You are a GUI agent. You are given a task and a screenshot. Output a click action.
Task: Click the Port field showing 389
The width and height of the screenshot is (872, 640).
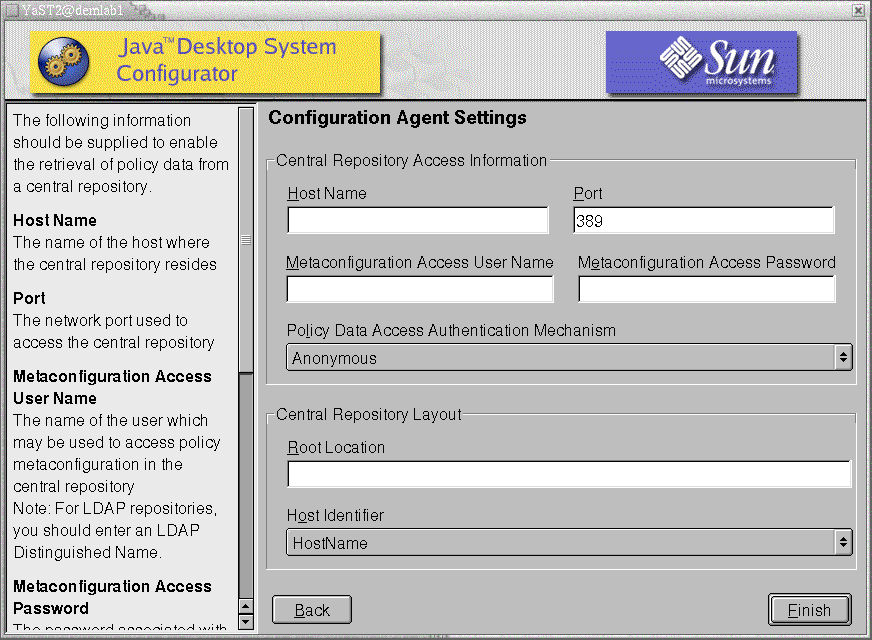pos(703,220)
